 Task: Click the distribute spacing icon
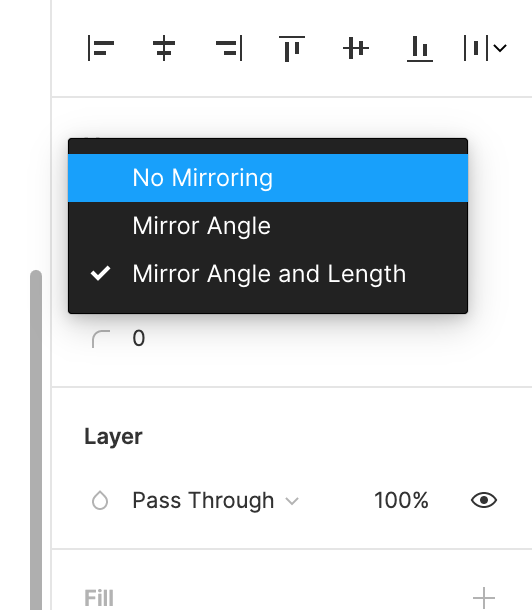476,48
